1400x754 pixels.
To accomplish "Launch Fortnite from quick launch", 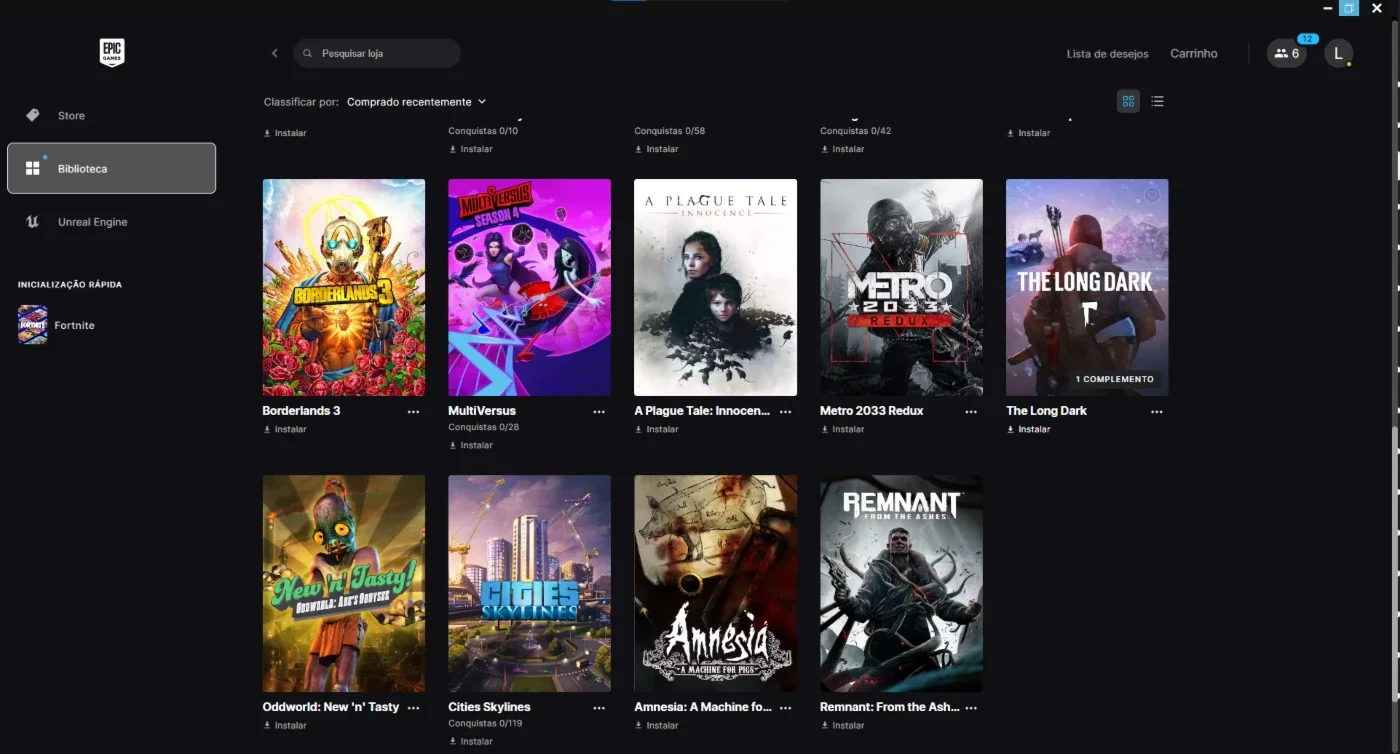I will click(57, 325).
